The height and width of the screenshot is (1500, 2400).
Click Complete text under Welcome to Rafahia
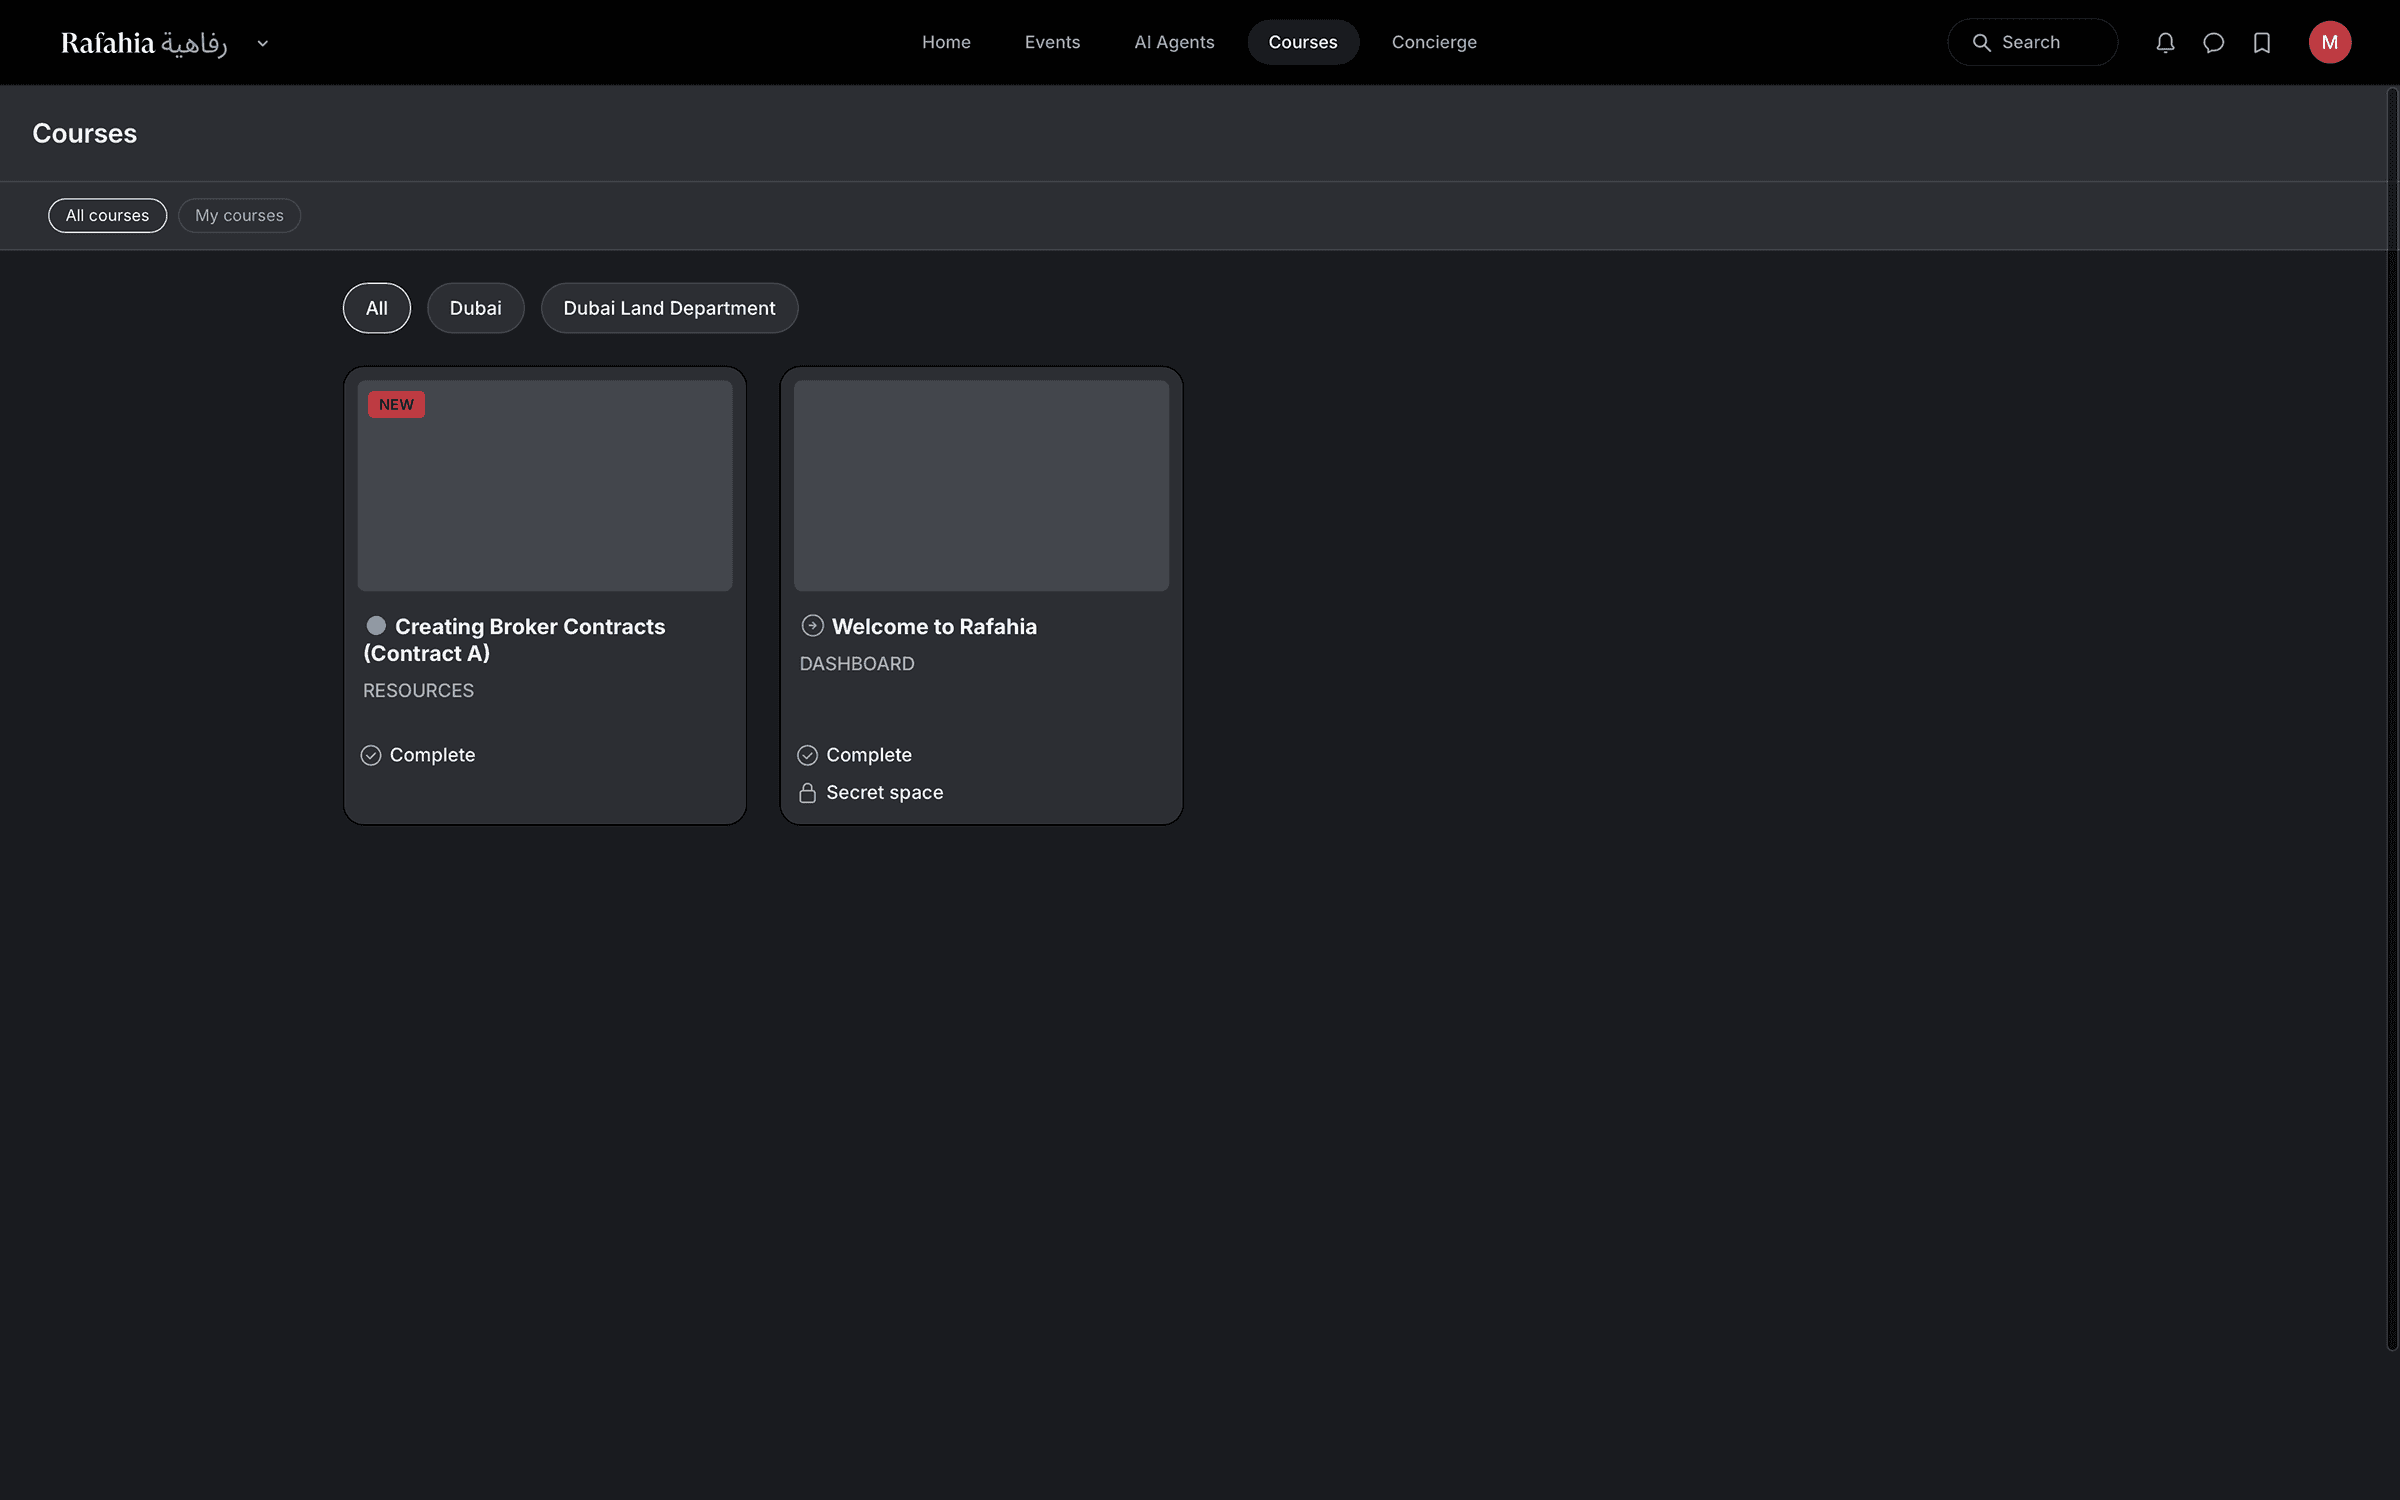pyautogui.click(x=869, y=755)
